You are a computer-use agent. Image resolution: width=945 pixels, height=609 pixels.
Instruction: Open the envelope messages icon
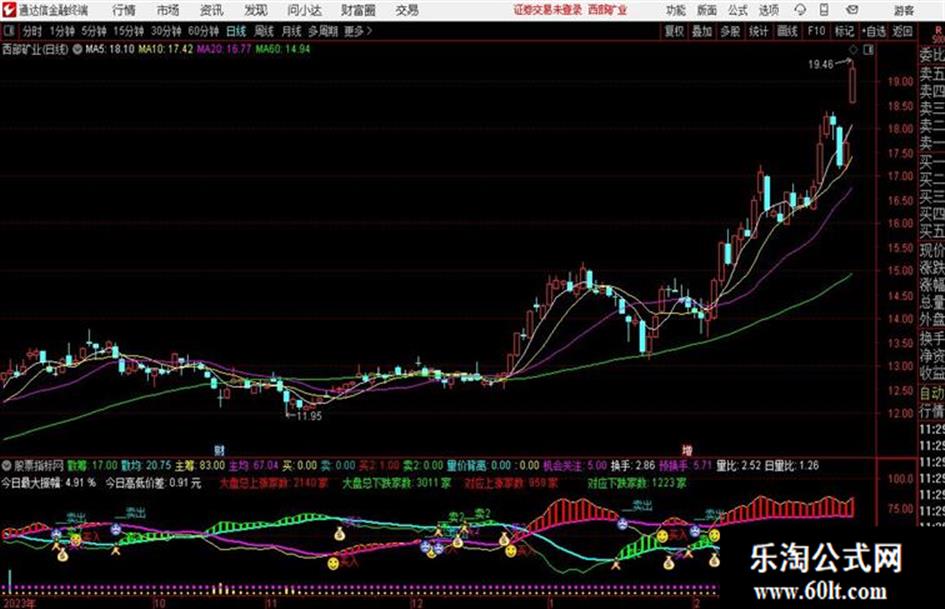[x=852, y=10]
